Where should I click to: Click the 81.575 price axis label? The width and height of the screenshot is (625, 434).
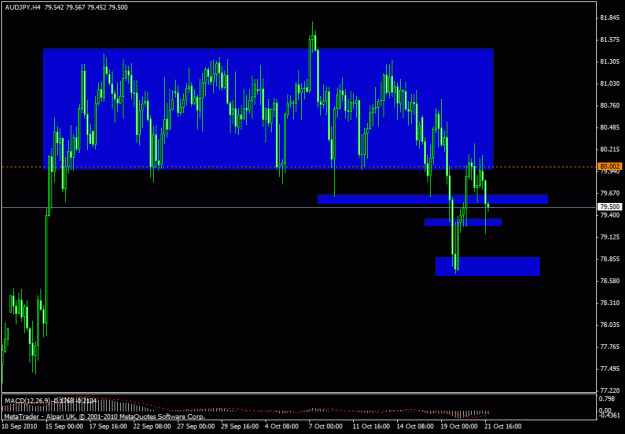click(610, 39)
